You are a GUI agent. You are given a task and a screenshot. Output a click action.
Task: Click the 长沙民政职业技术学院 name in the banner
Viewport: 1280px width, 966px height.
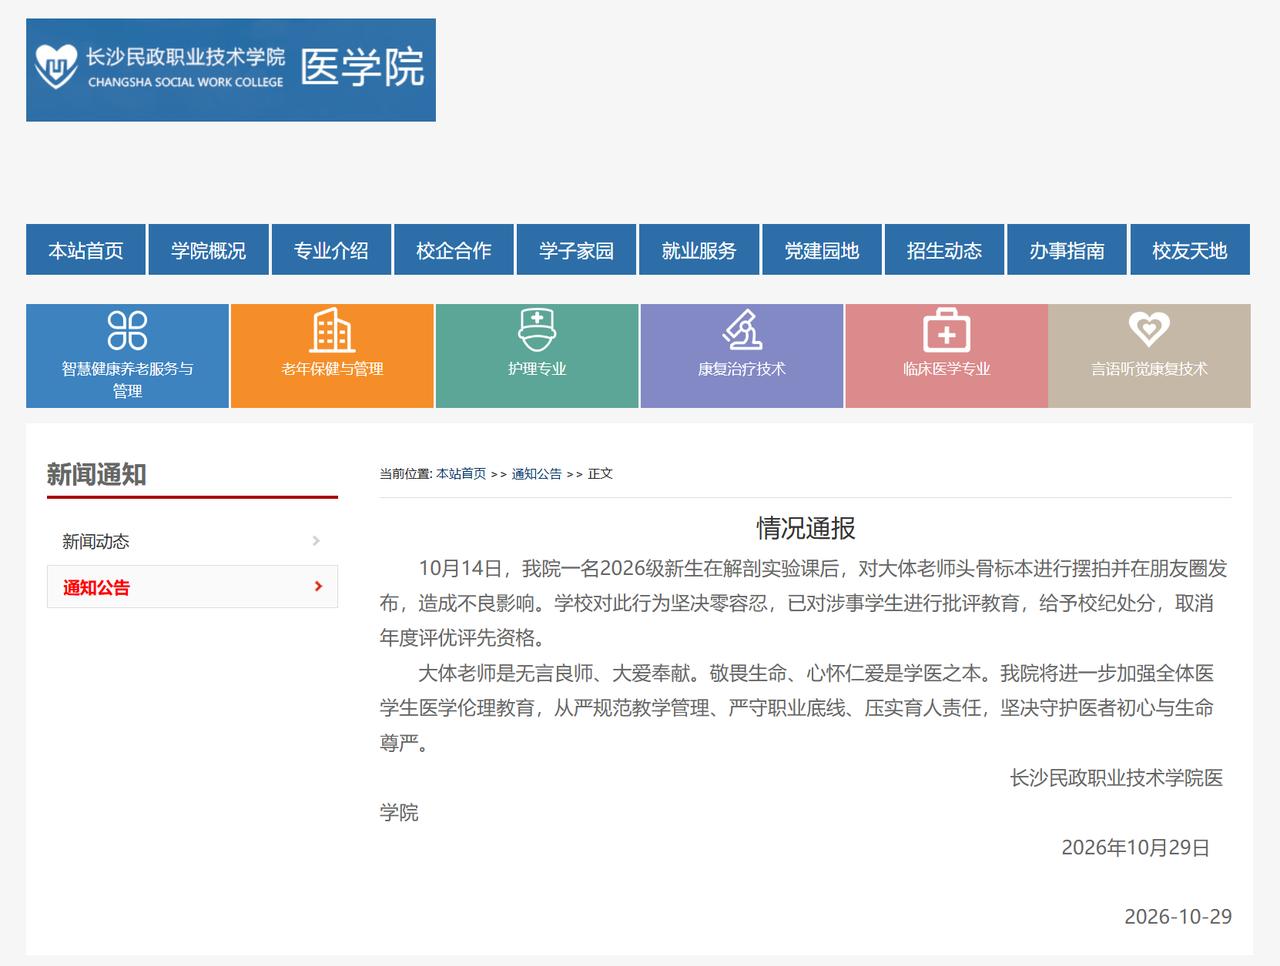[186, 57]
